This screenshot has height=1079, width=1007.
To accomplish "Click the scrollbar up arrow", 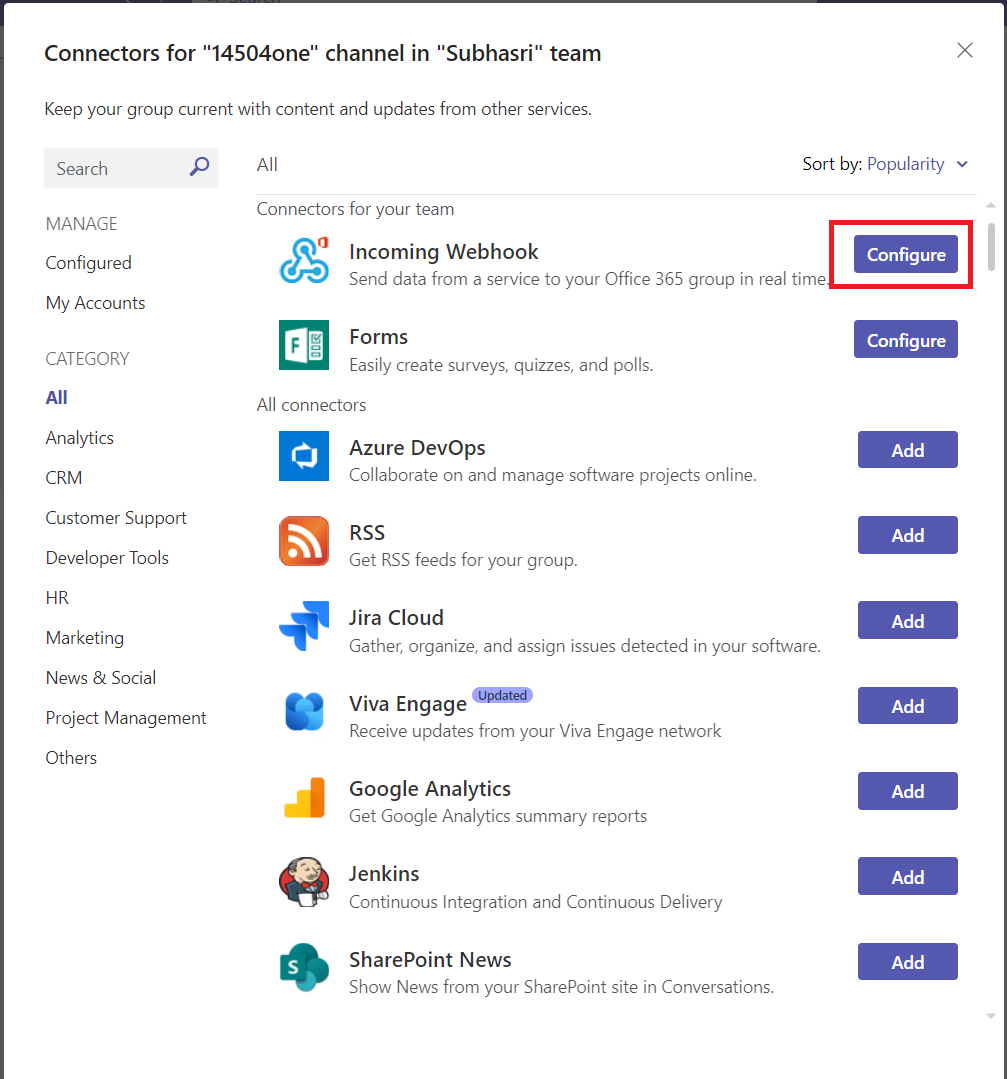I will pyautogui.click(x=990, y=205).
